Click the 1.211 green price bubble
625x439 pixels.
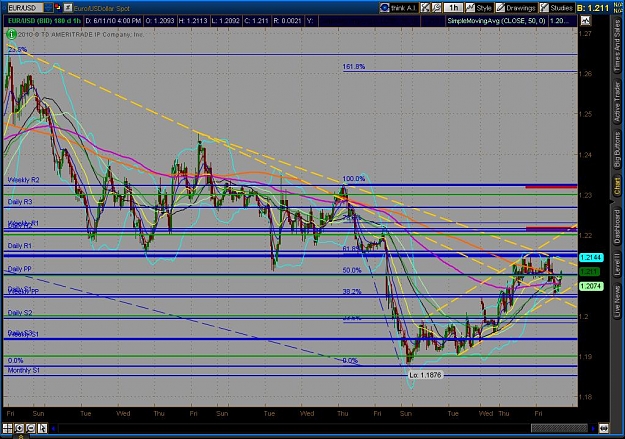click(589, 272)
